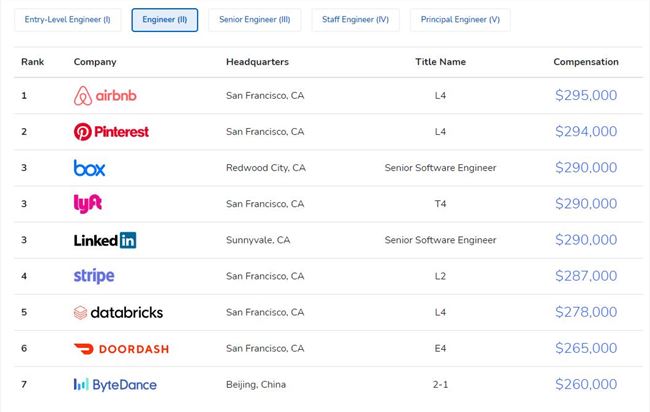Click Stripe's $287,000 compensation value
This screenshot has height=412, width=650.
tap(585, 276)
